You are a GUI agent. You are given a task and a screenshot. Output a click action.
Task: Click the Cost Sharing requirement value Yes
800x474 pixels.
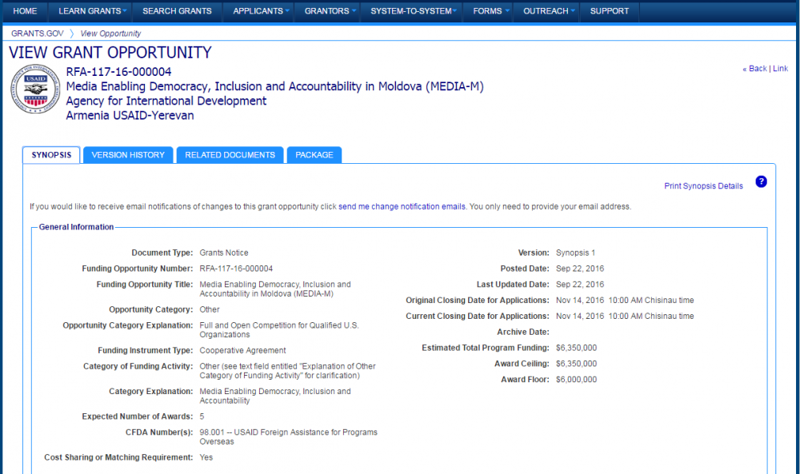pos(206,457)
